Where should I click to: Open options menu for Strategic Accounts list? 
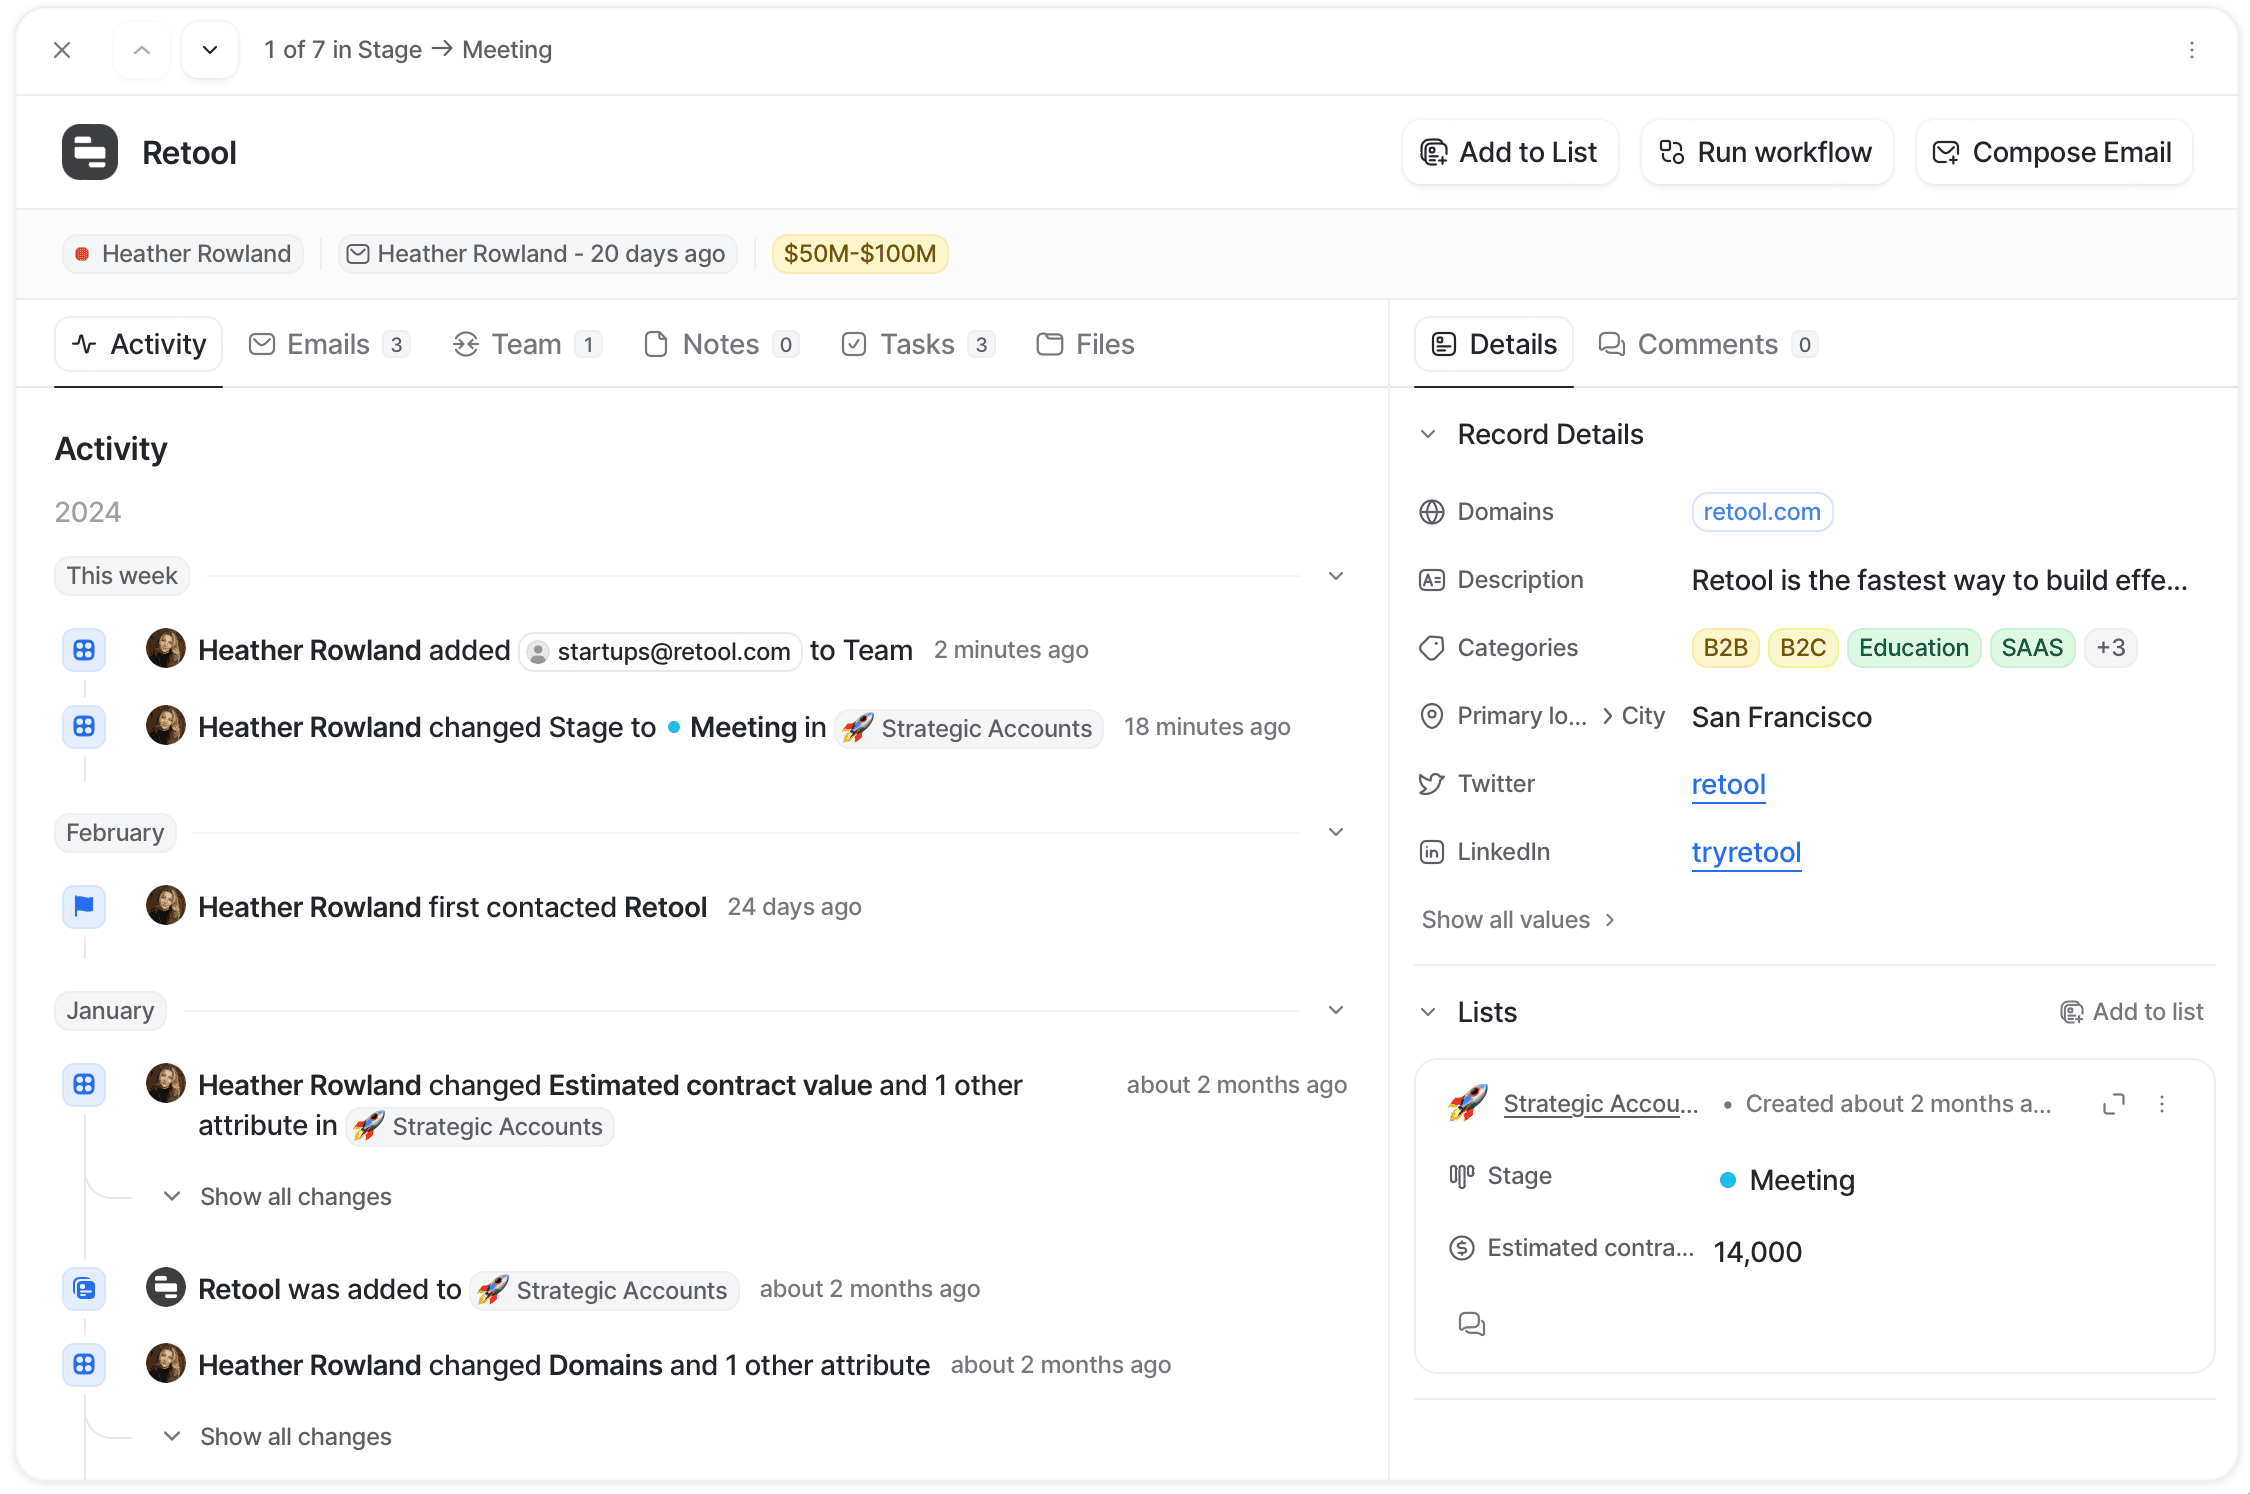pyautogui.click(x=2162, y=1104)
